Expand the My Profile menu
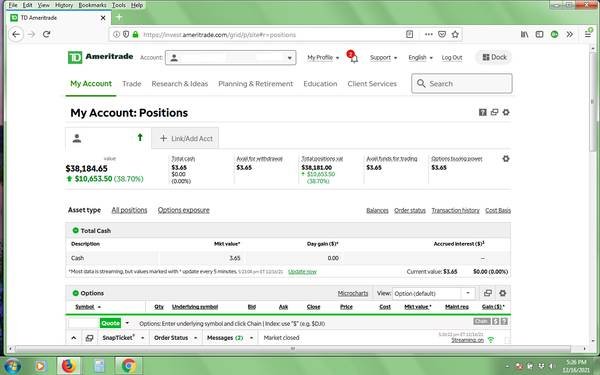600x375 pixels. click(323, 58)
